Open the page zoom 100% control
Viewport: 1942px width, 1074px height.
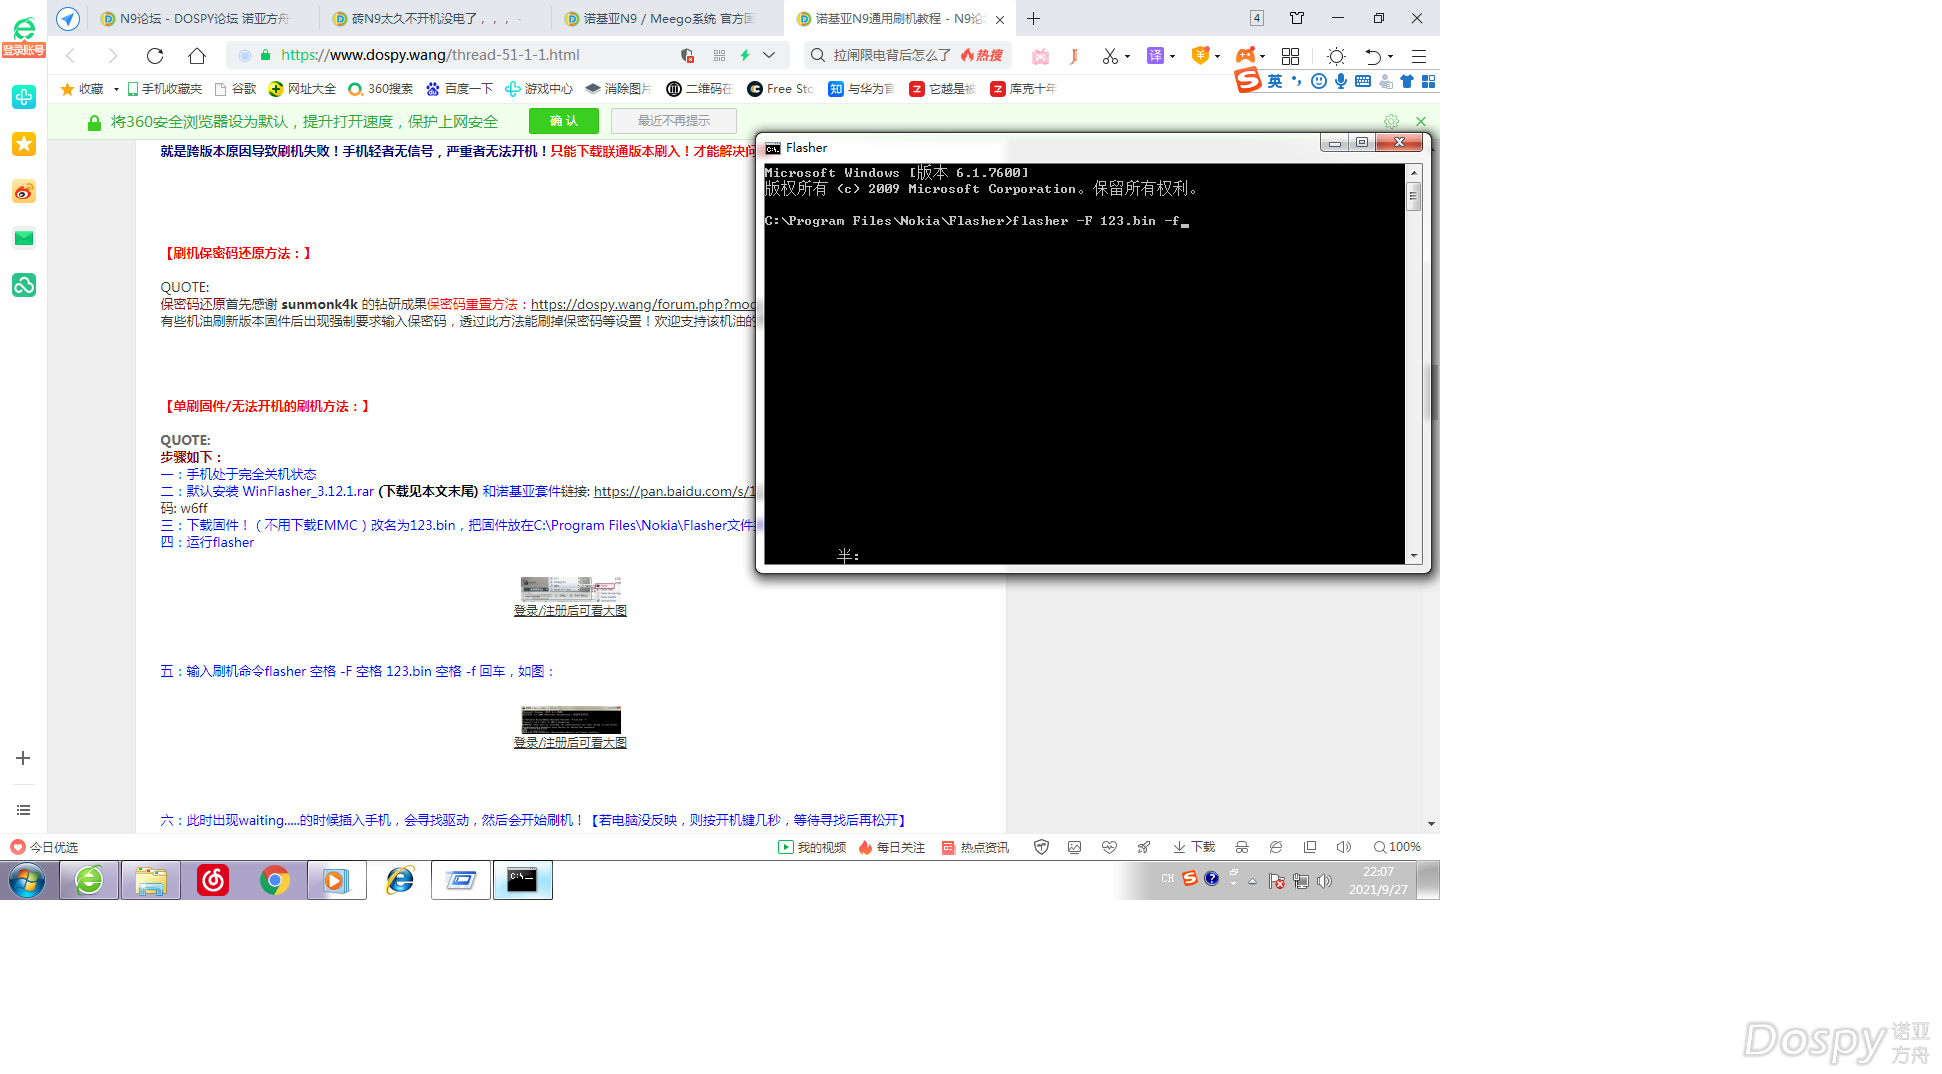point(1397,847)
